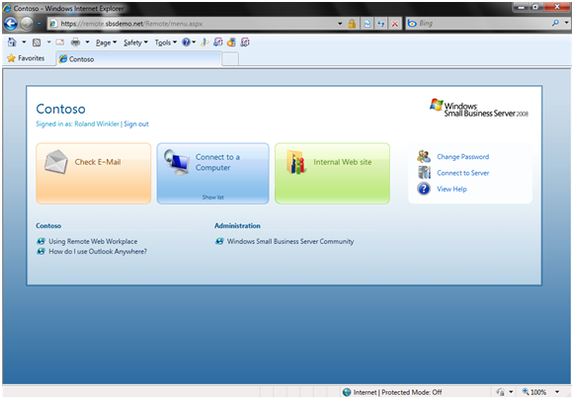Click globe icon beside Outlook Anywhere link
The image size is (574, 400).
(x=41, y=251)
